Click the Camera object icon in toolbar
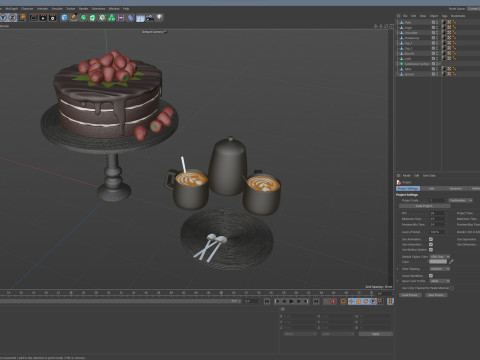 click(150, 17)
